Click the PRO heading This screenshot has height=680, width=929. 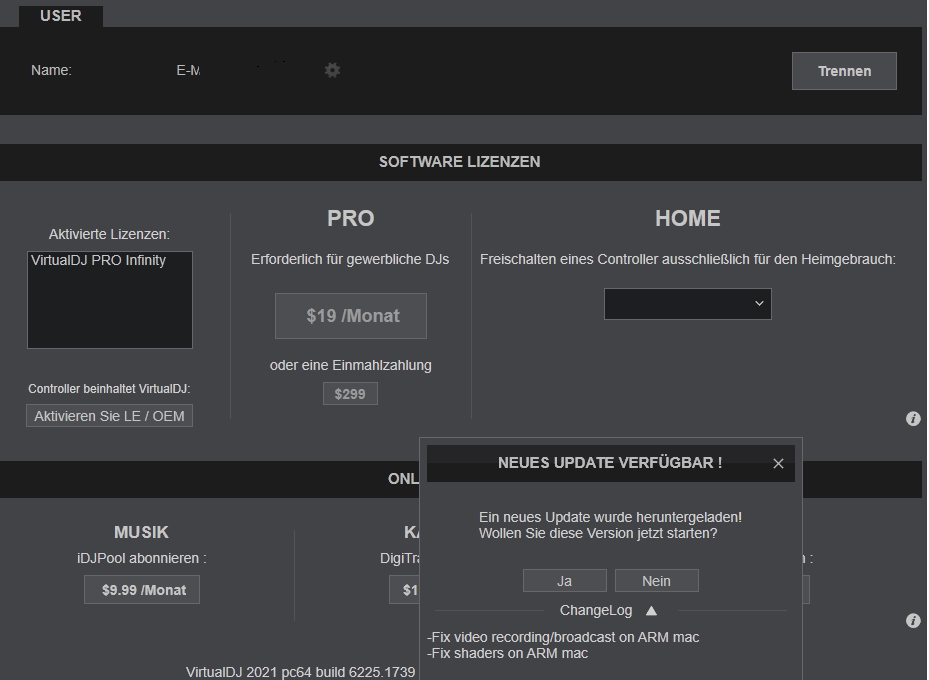click(350, 218)
